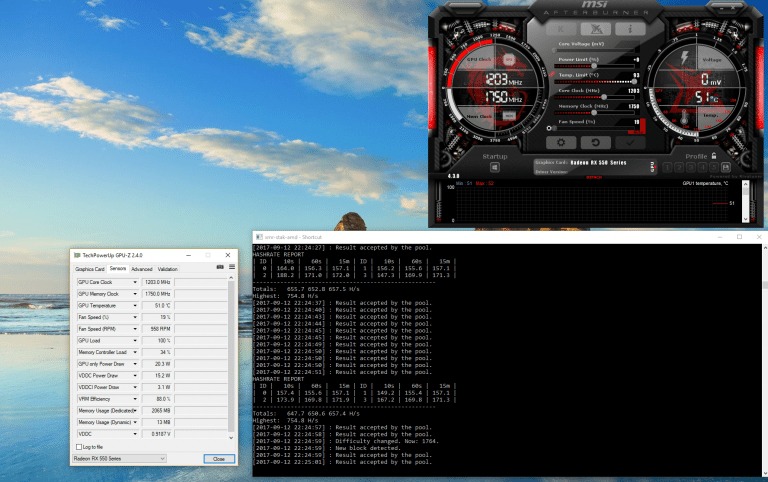
Task: Open GPU-Z hamburger menu
Action: coord(232,268)
